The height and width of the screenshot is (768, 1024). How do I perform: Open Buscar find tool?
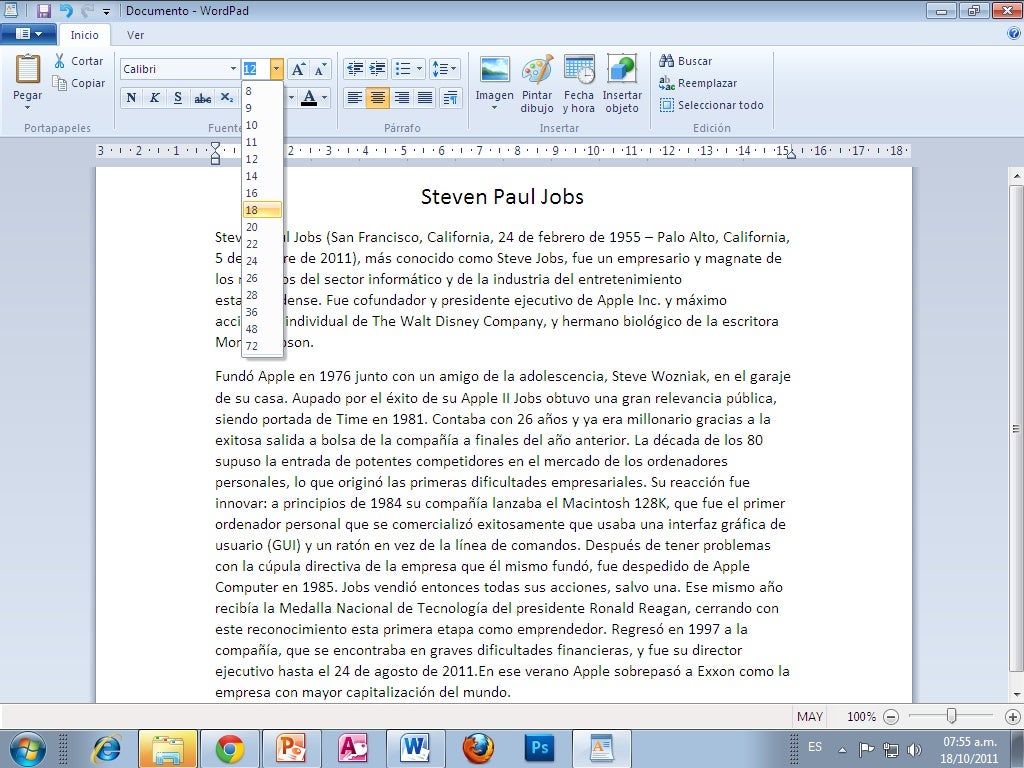pos(685,61)
